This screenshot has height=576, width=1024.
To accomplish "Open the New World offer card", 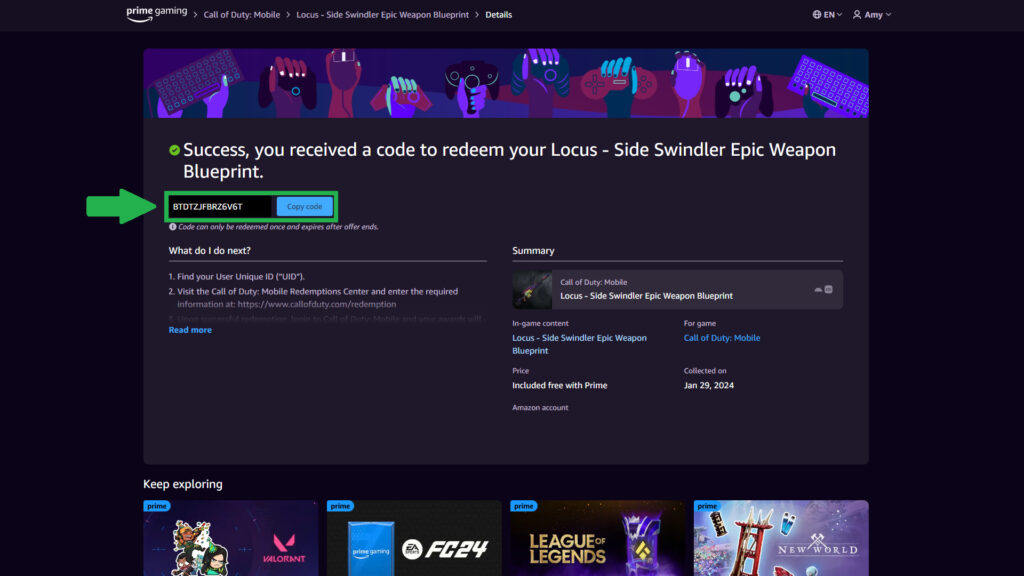I will [x=782, y=538].
